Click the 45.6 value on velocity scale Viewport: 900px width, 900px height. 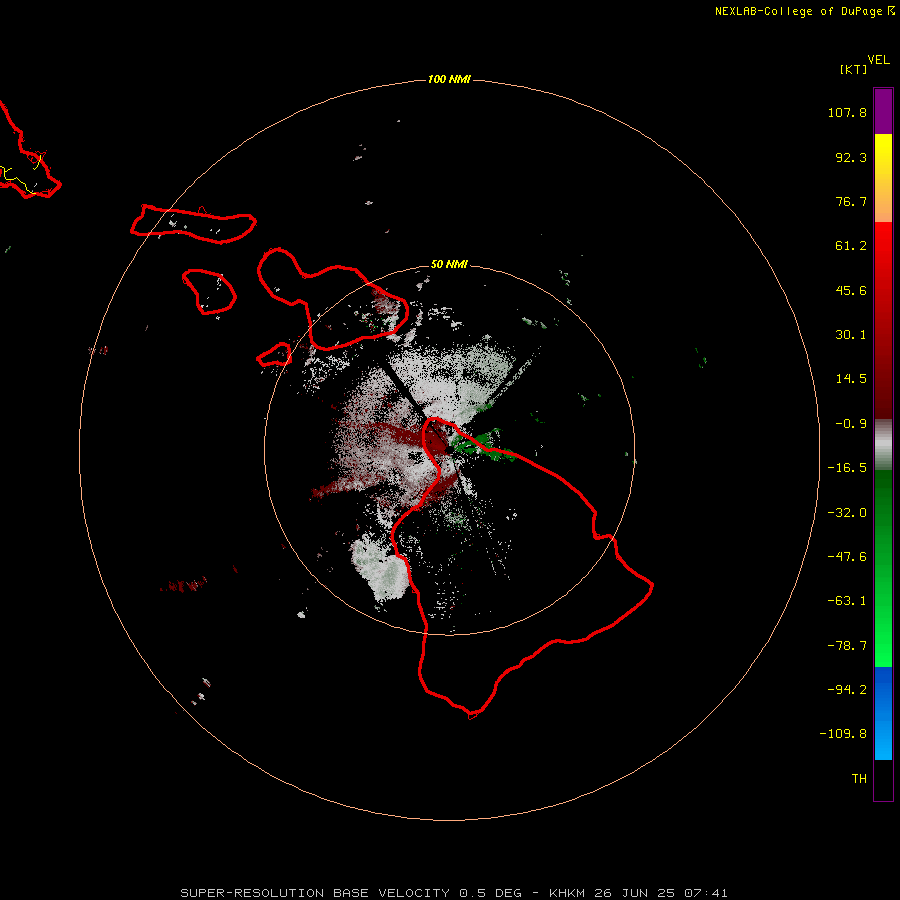pyautogui.click(x=851, y=290)
